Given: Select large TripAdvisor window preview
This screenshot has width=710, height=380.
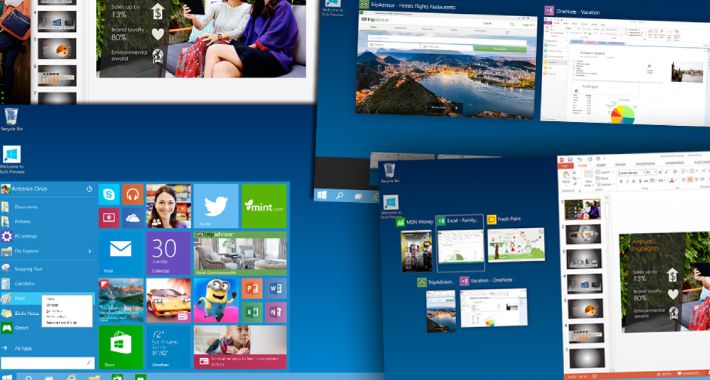Looking at the screenshot, I should (x=446, y=66).
